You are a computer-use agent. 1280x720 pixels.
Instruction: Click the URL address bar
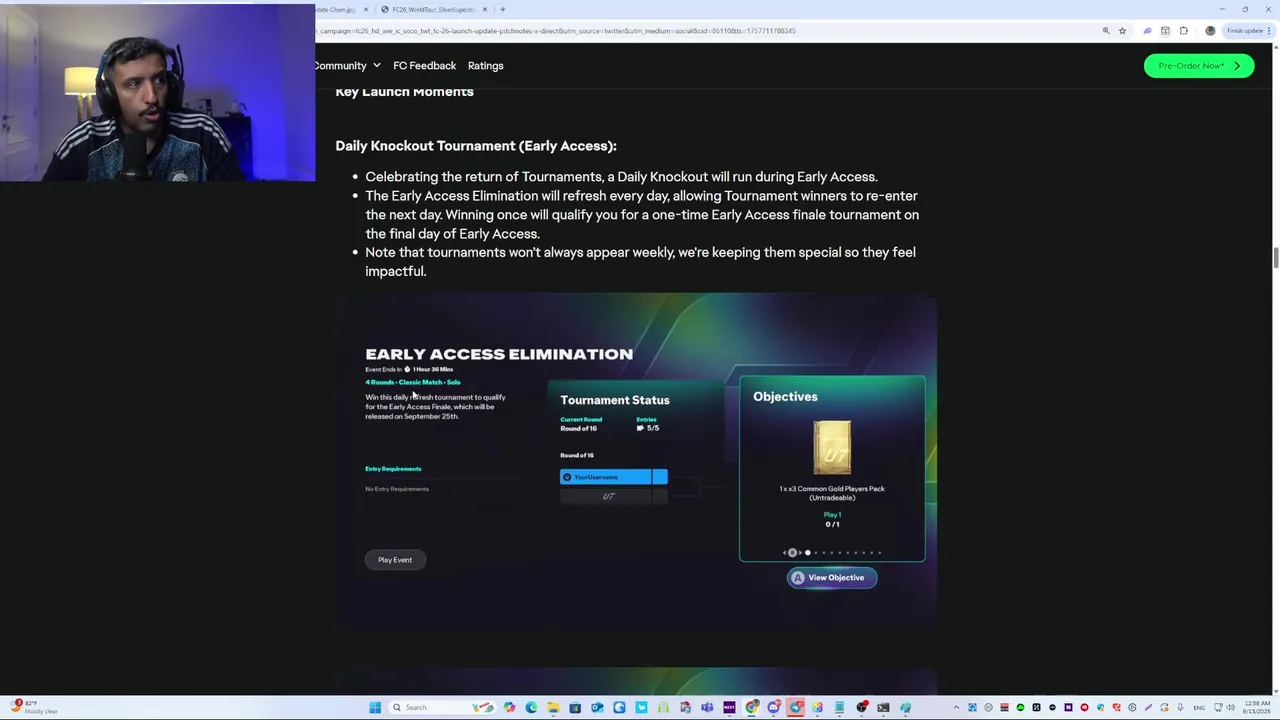coord(700,31)
